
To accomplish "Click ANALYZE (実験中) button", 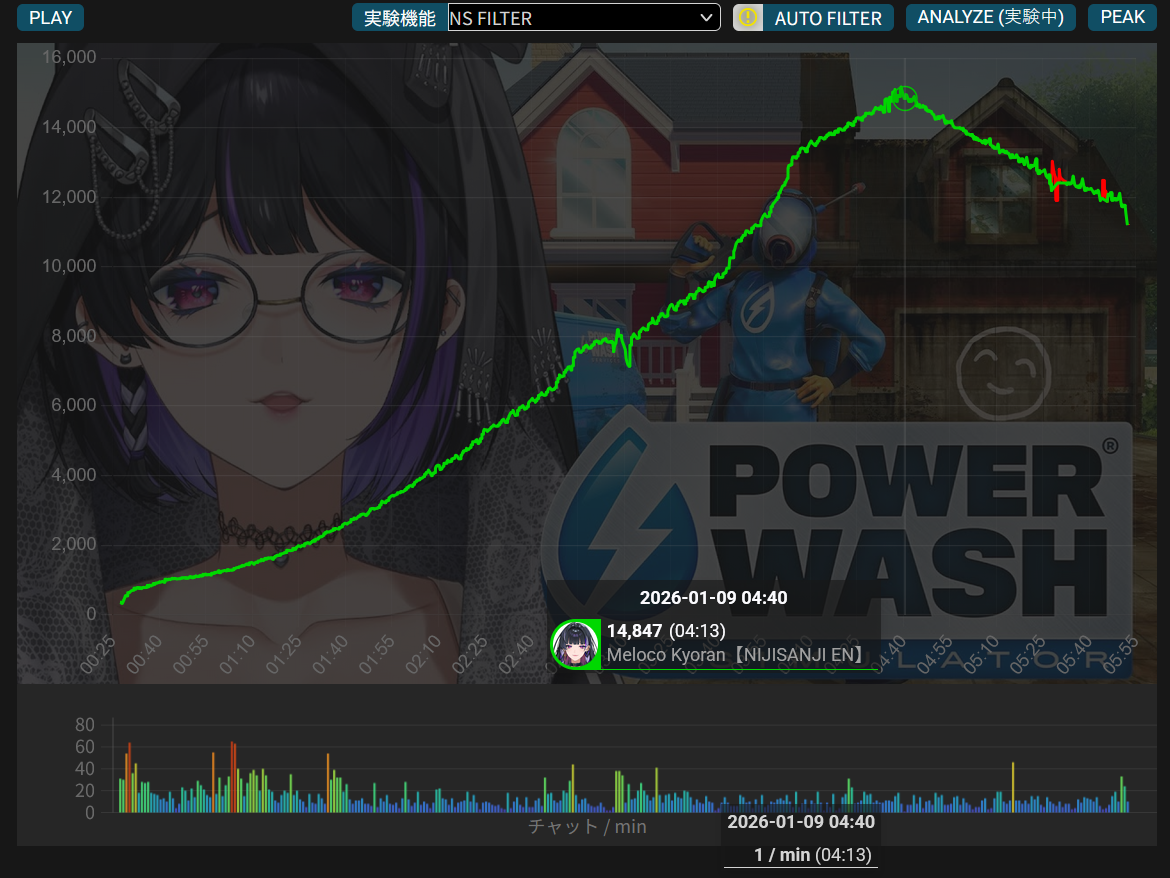I will (990, 17).
